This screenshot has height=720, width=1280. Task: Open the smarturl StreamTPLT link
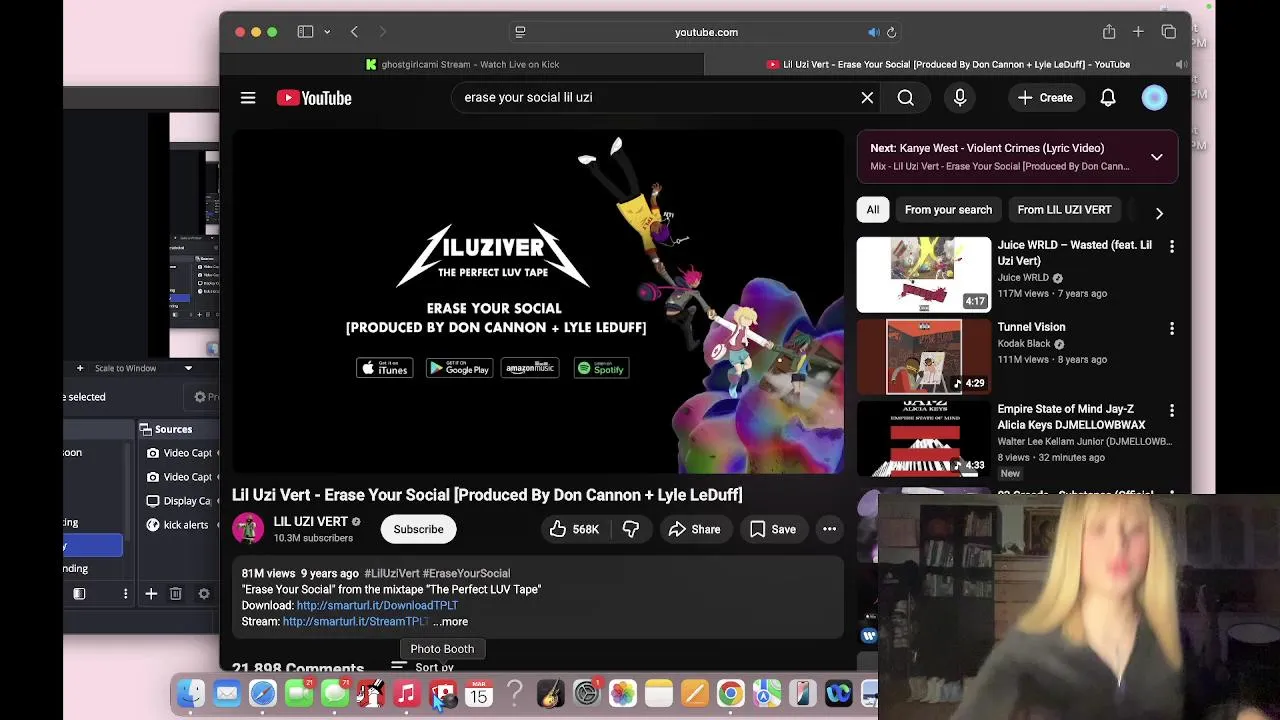355,621
